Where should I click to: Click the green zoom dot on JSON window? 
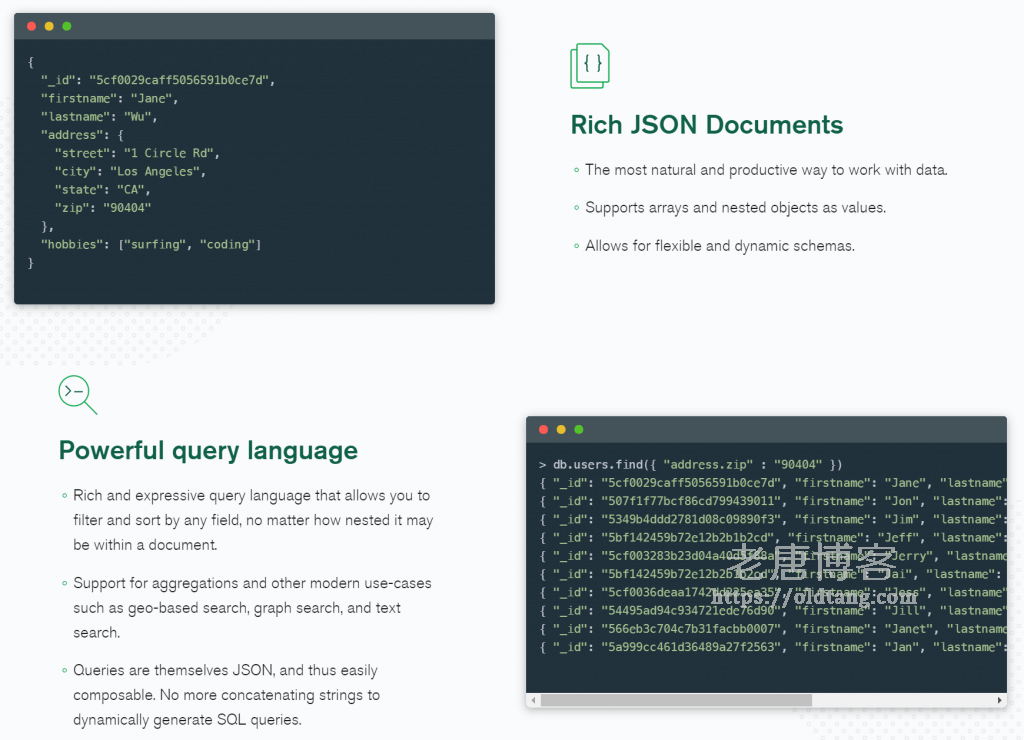(x=66, y=26)
